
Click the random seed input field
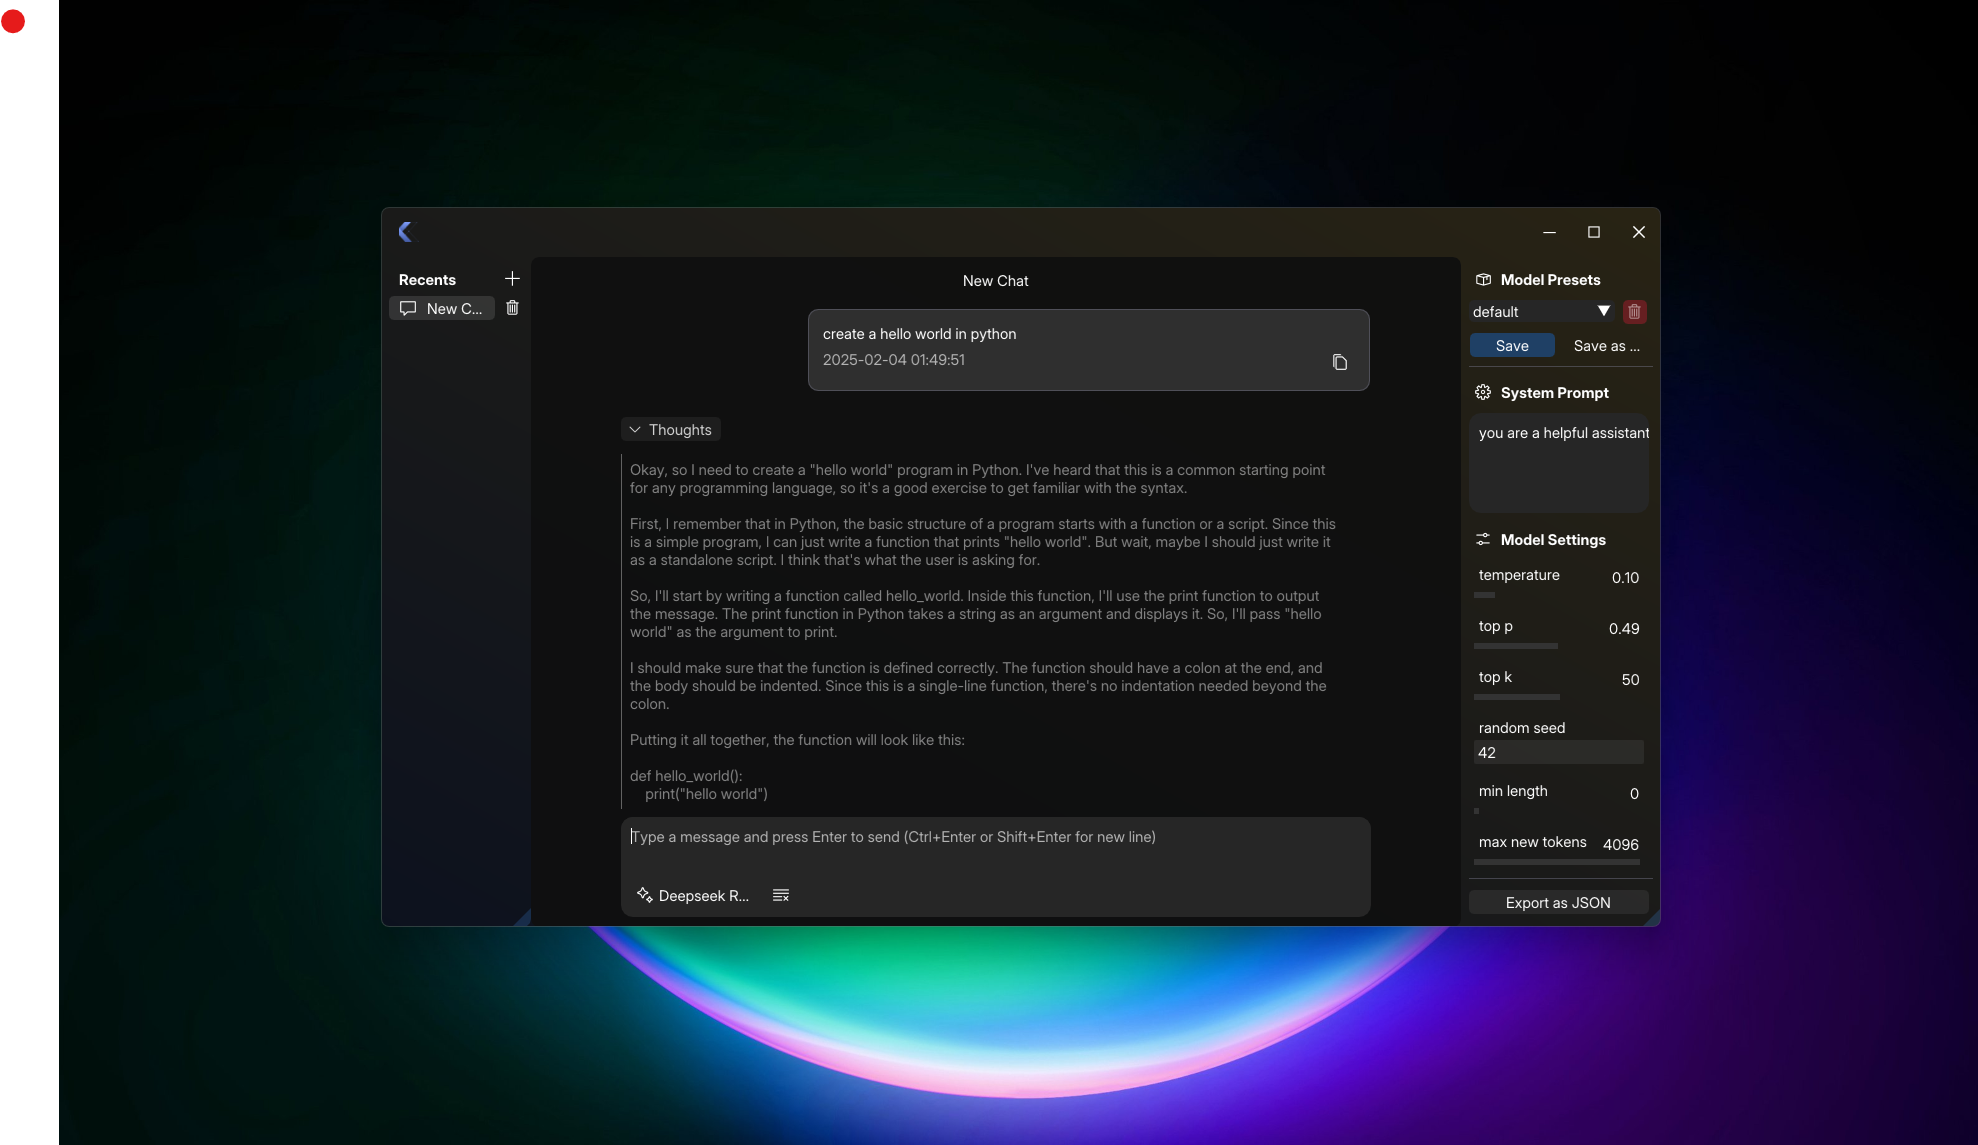1558,753
